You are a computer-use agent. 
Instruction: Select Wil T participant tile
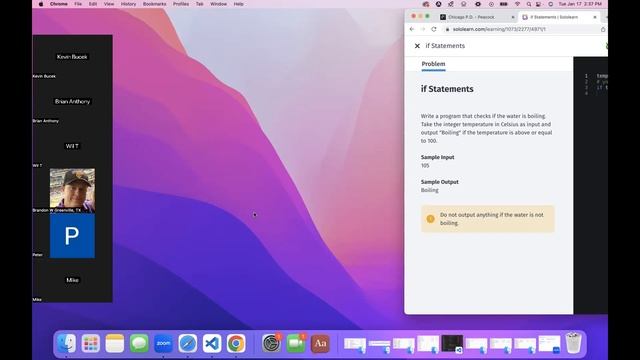(72, 146)
